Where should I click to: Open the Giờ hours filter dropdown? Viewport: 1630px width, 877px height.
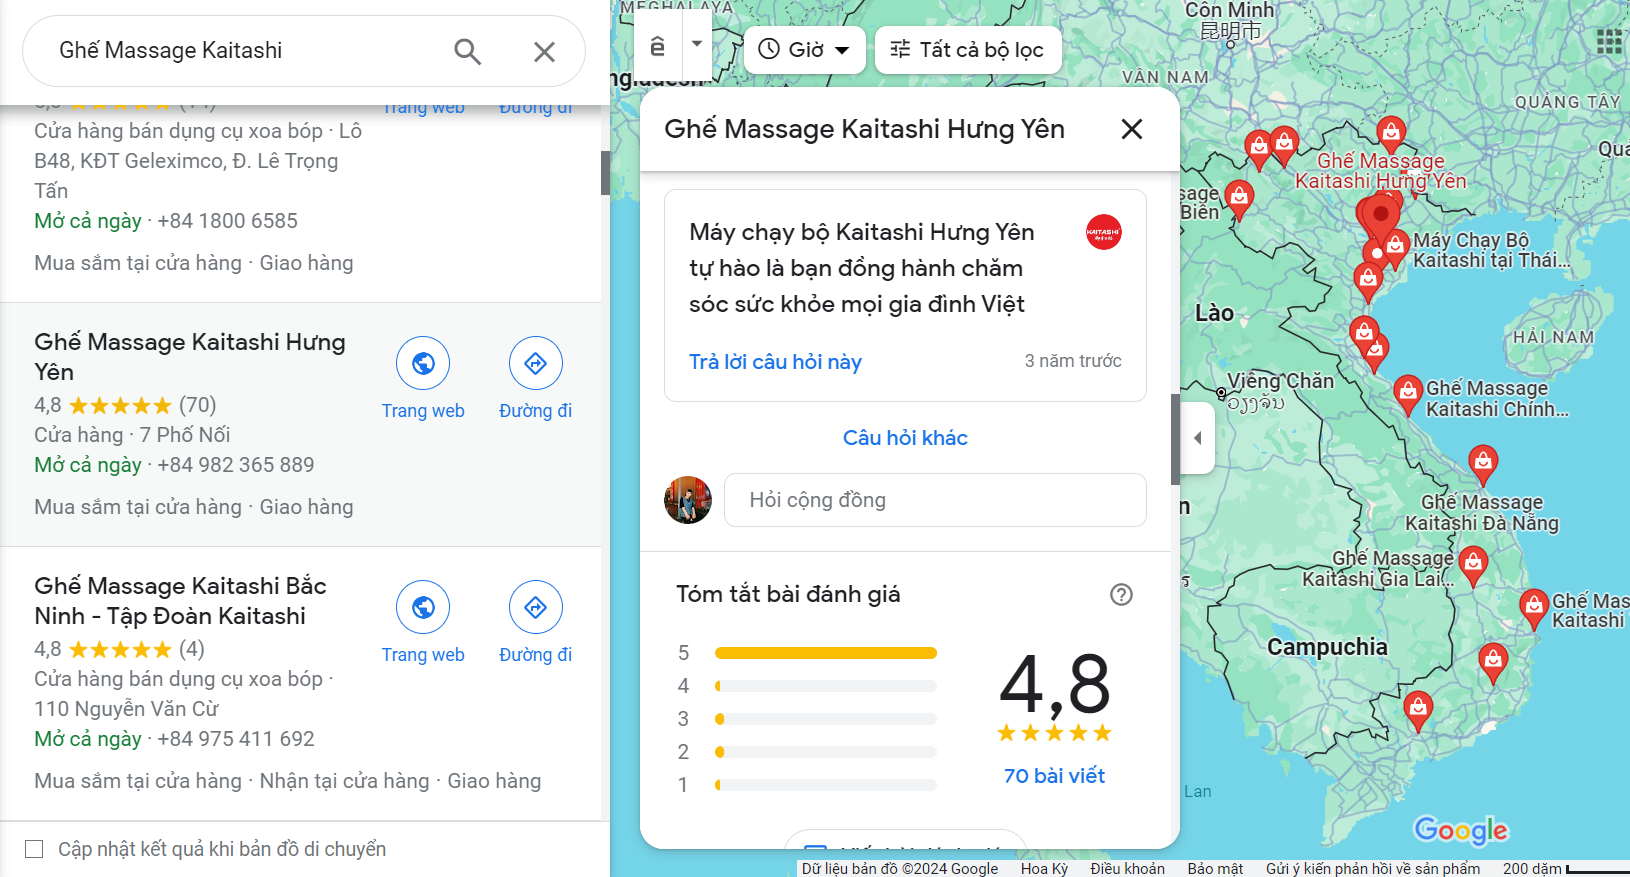click(x=804, y=49)
